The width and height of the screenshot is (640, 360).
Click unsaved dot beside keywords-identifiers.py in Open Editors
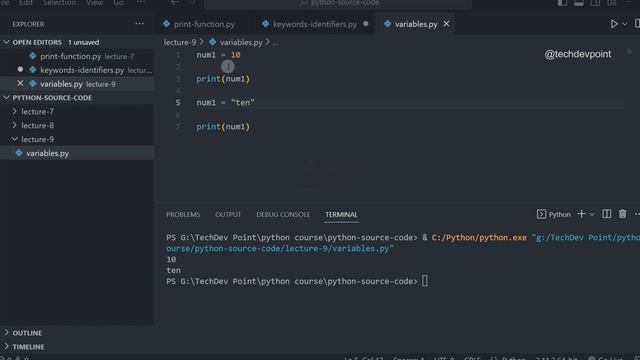click(20, 69)
